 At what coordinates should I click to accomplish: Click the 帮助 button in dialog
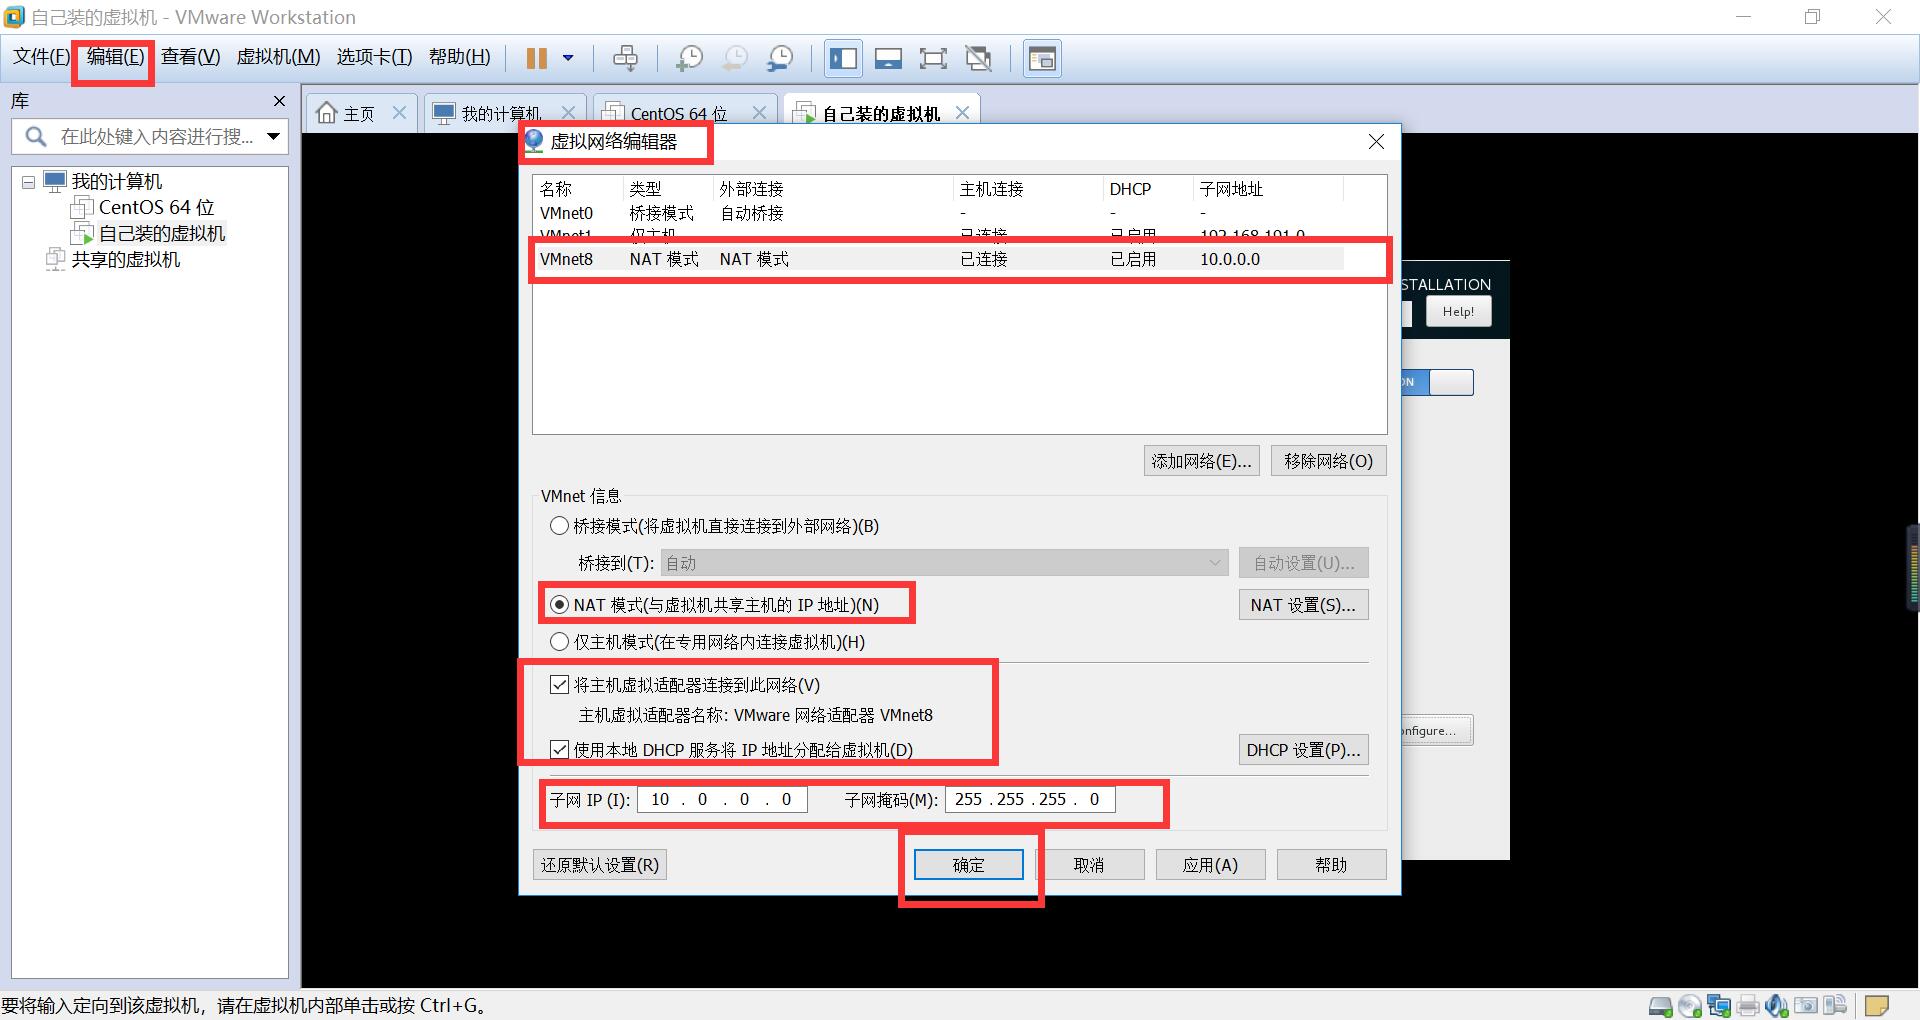1331,865
